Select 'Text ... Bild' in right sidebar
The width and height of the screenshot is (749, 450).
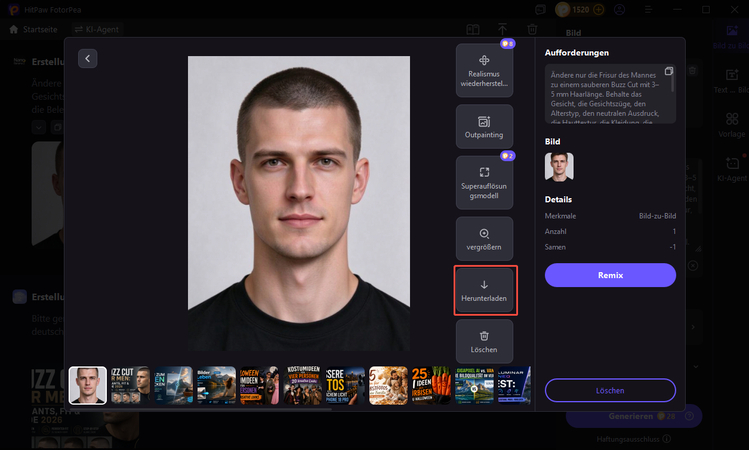731,81
